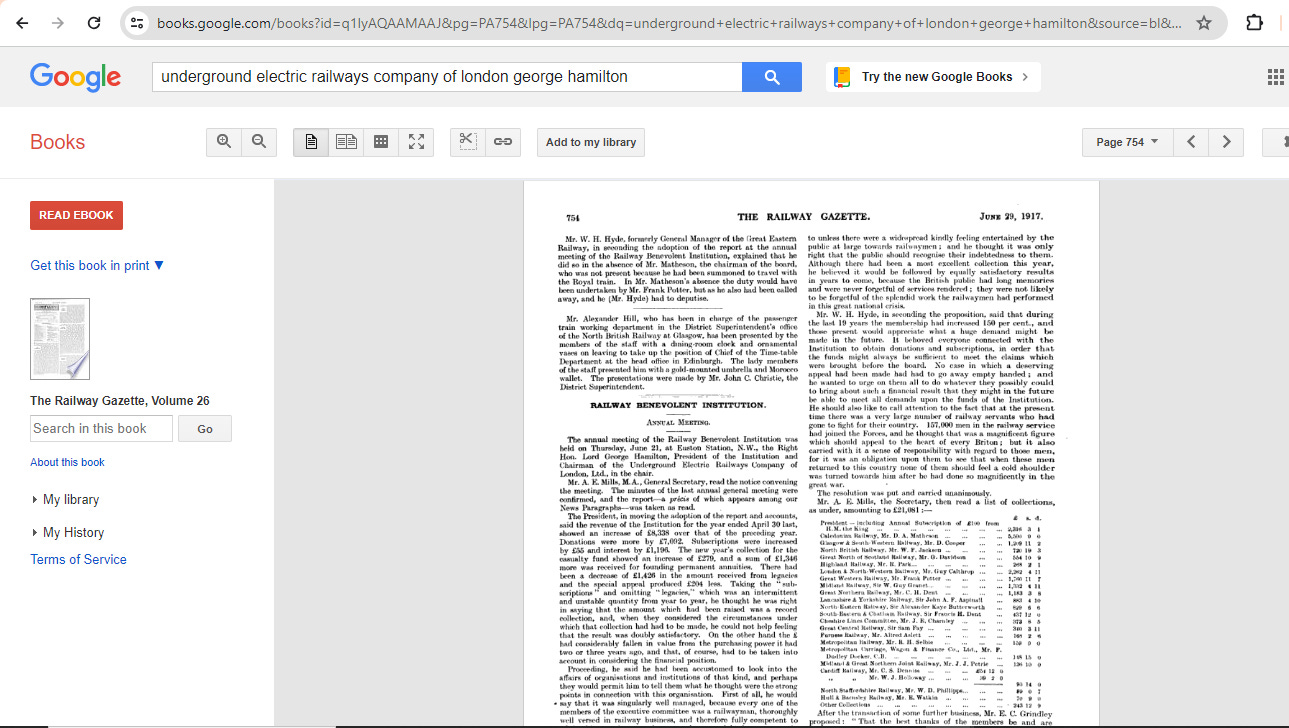Image resolution: width=1289 pixels, height=728 pixels.
Task: Toggle full screen mode
Action: 416,142
